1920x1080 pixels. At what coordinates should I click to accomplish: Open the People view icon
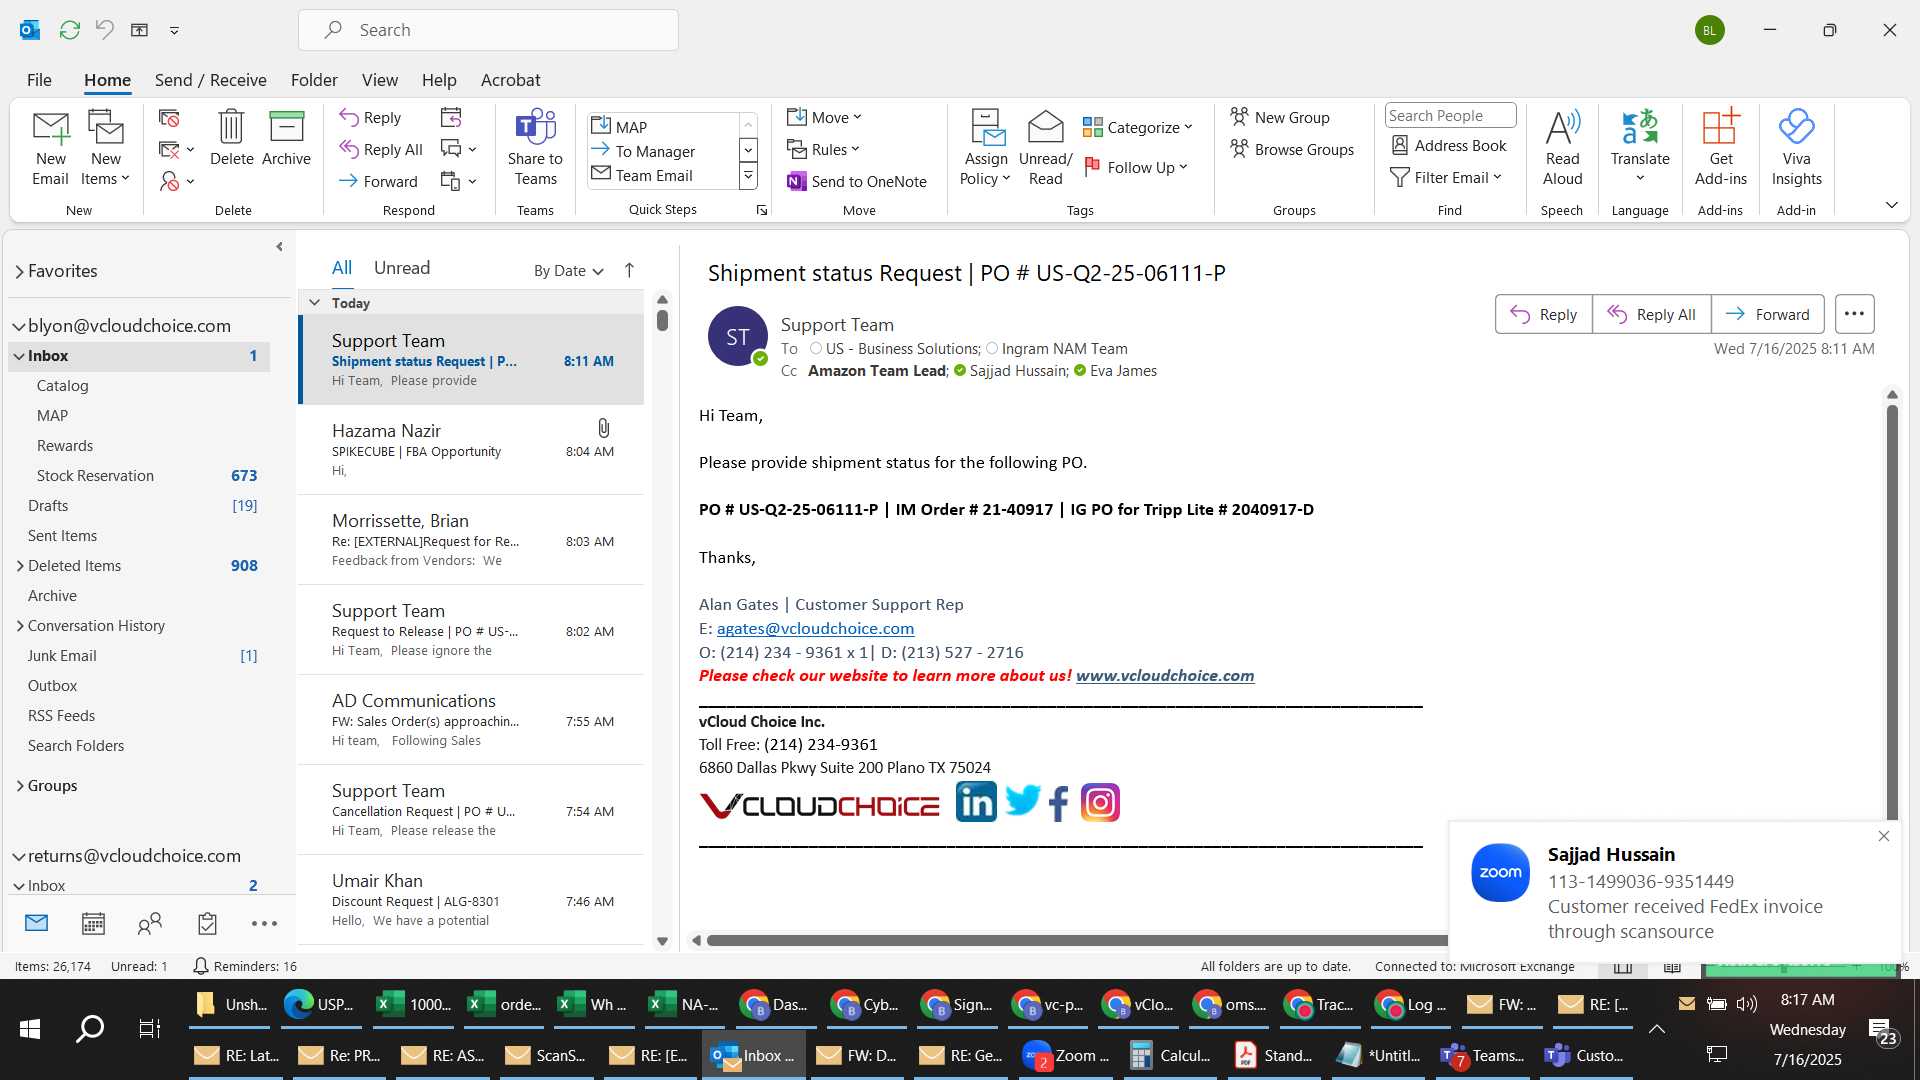[x=150, y=924]
